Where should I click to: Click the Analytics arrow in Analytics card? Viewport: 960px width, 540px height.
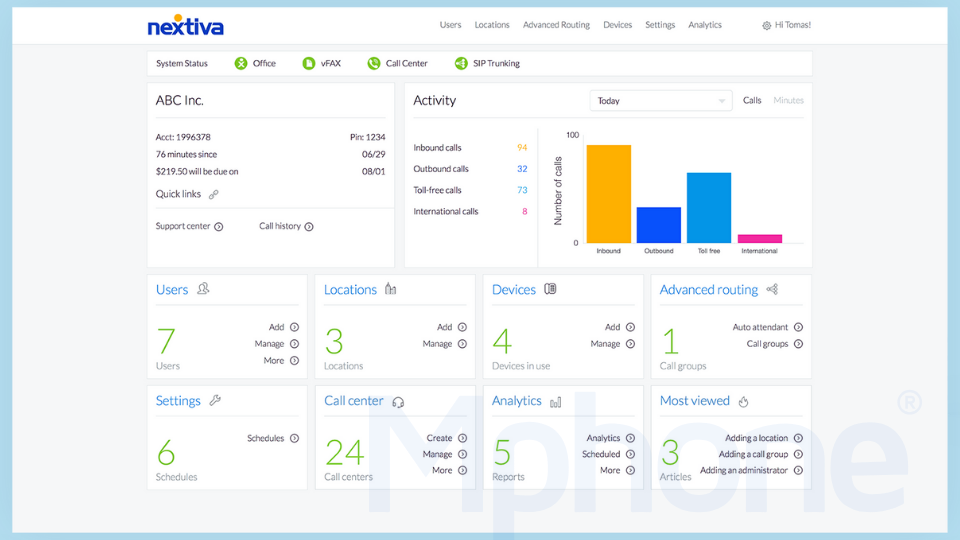point(631,438)
